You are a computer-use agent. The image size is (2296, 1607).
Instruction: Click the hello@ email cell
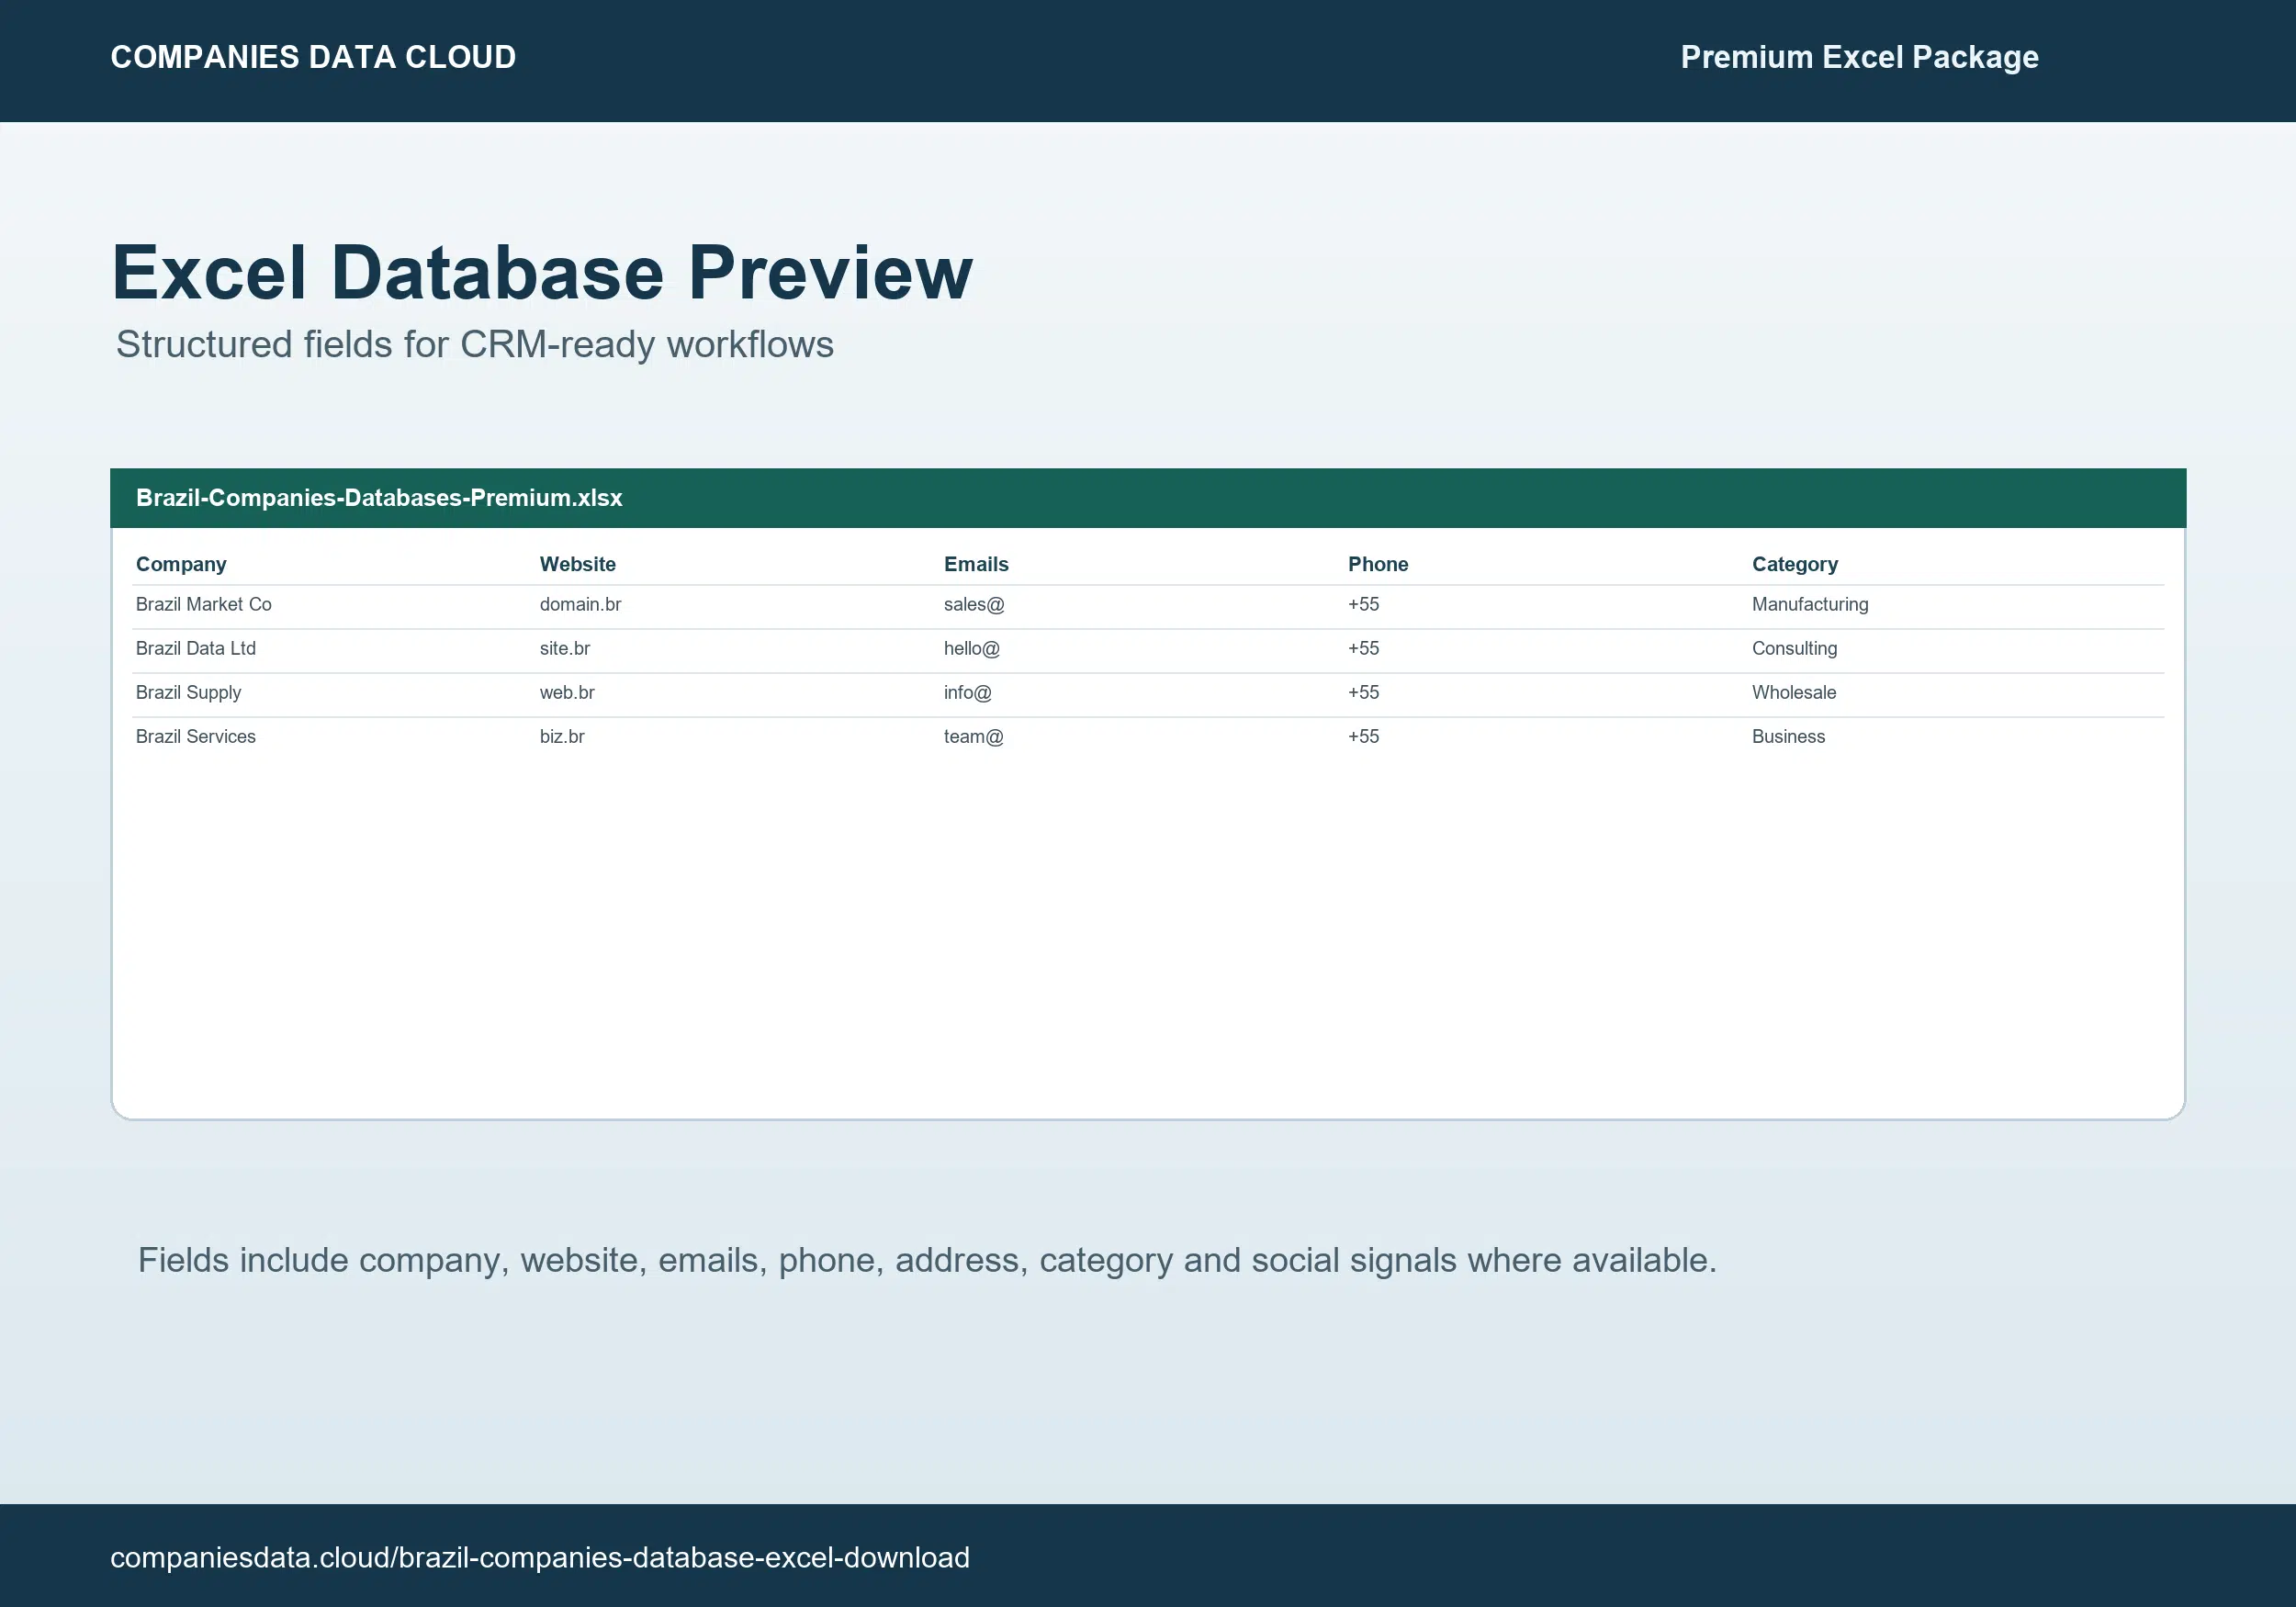click(x=972, y=648)
